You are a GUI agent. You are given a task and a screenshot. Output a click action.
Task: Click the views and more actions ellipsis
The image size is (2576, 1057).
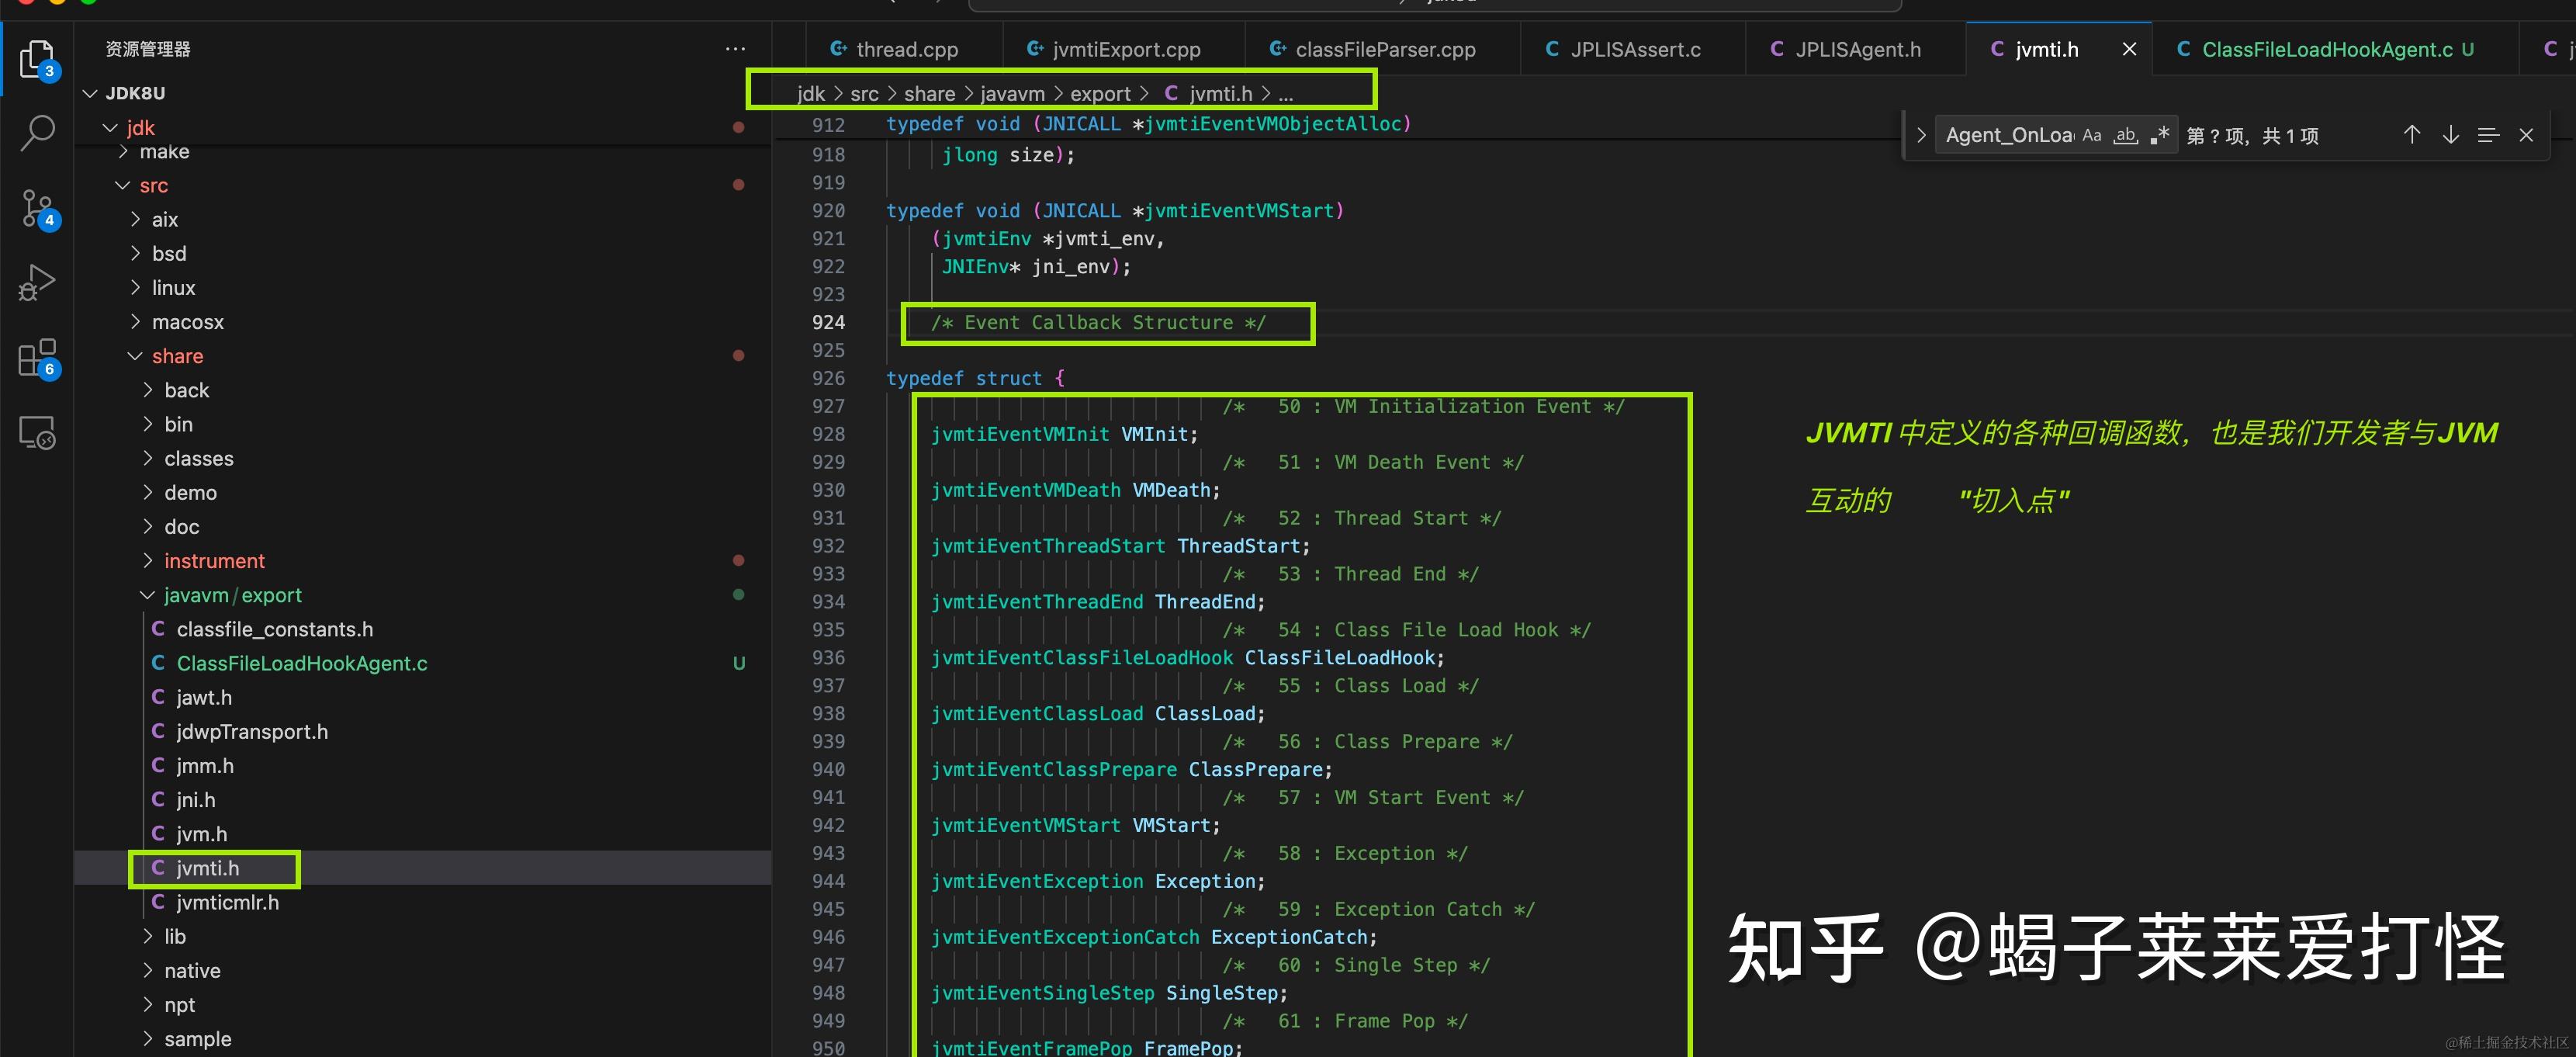tap(735, 48)
